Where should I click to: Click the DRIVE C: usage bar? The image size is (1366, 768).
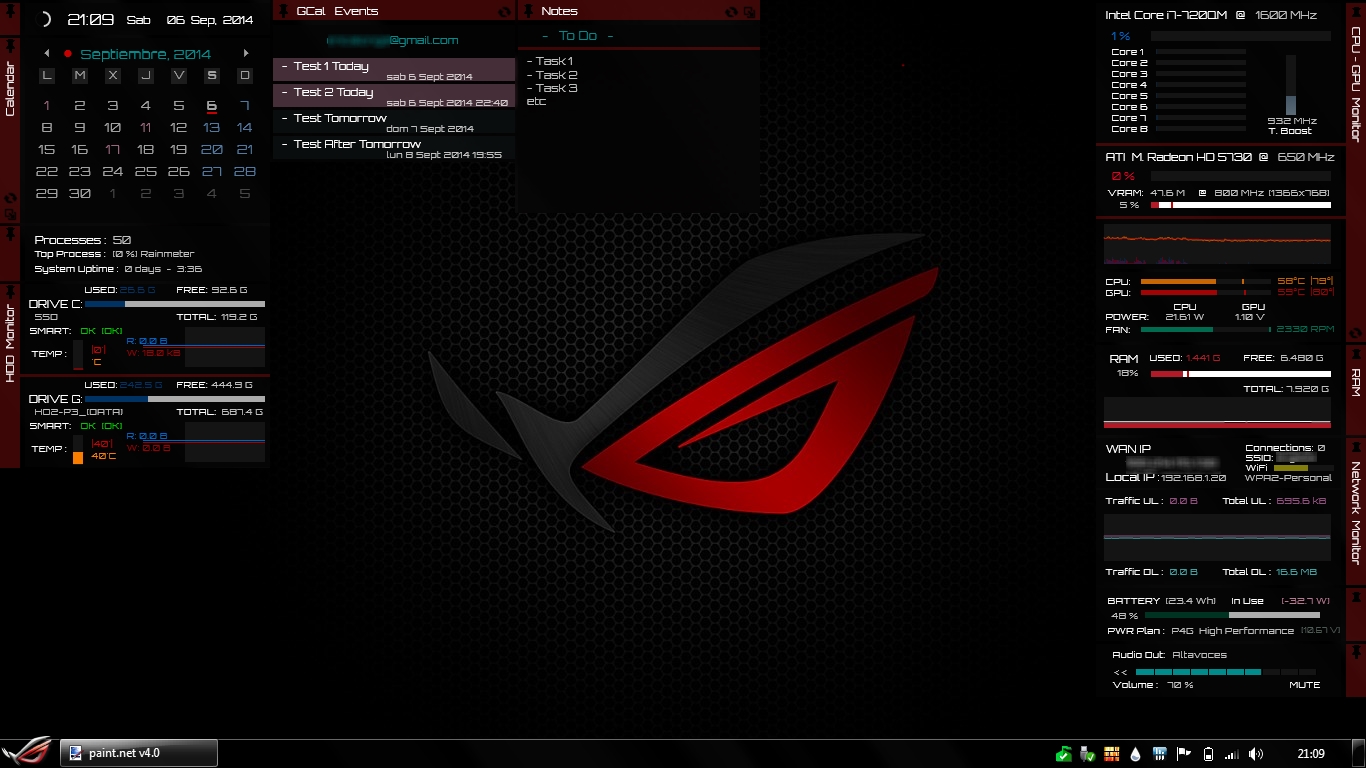pyautogui.click(x=175, y=304)
